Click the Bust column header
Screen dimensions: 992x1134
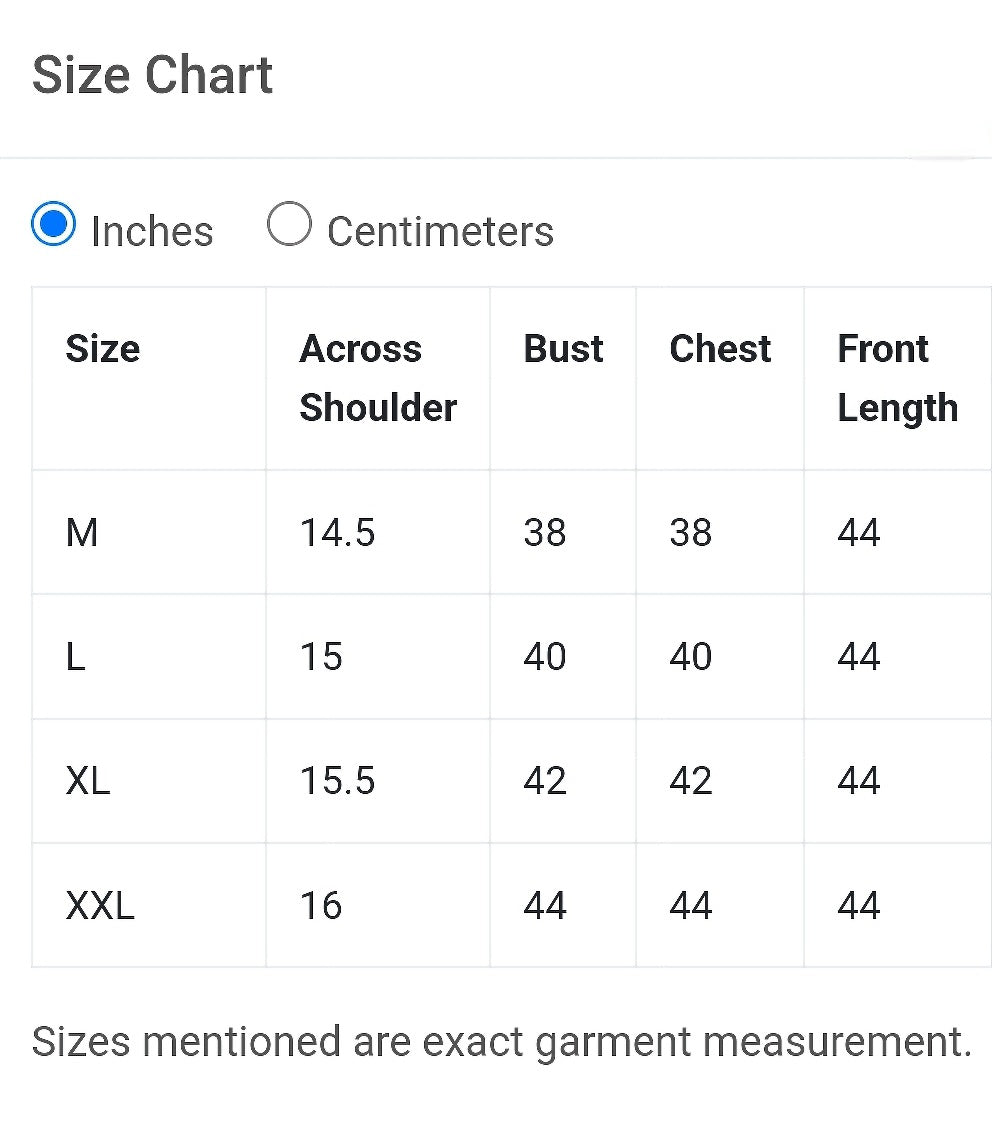click(x=563, y=349)
